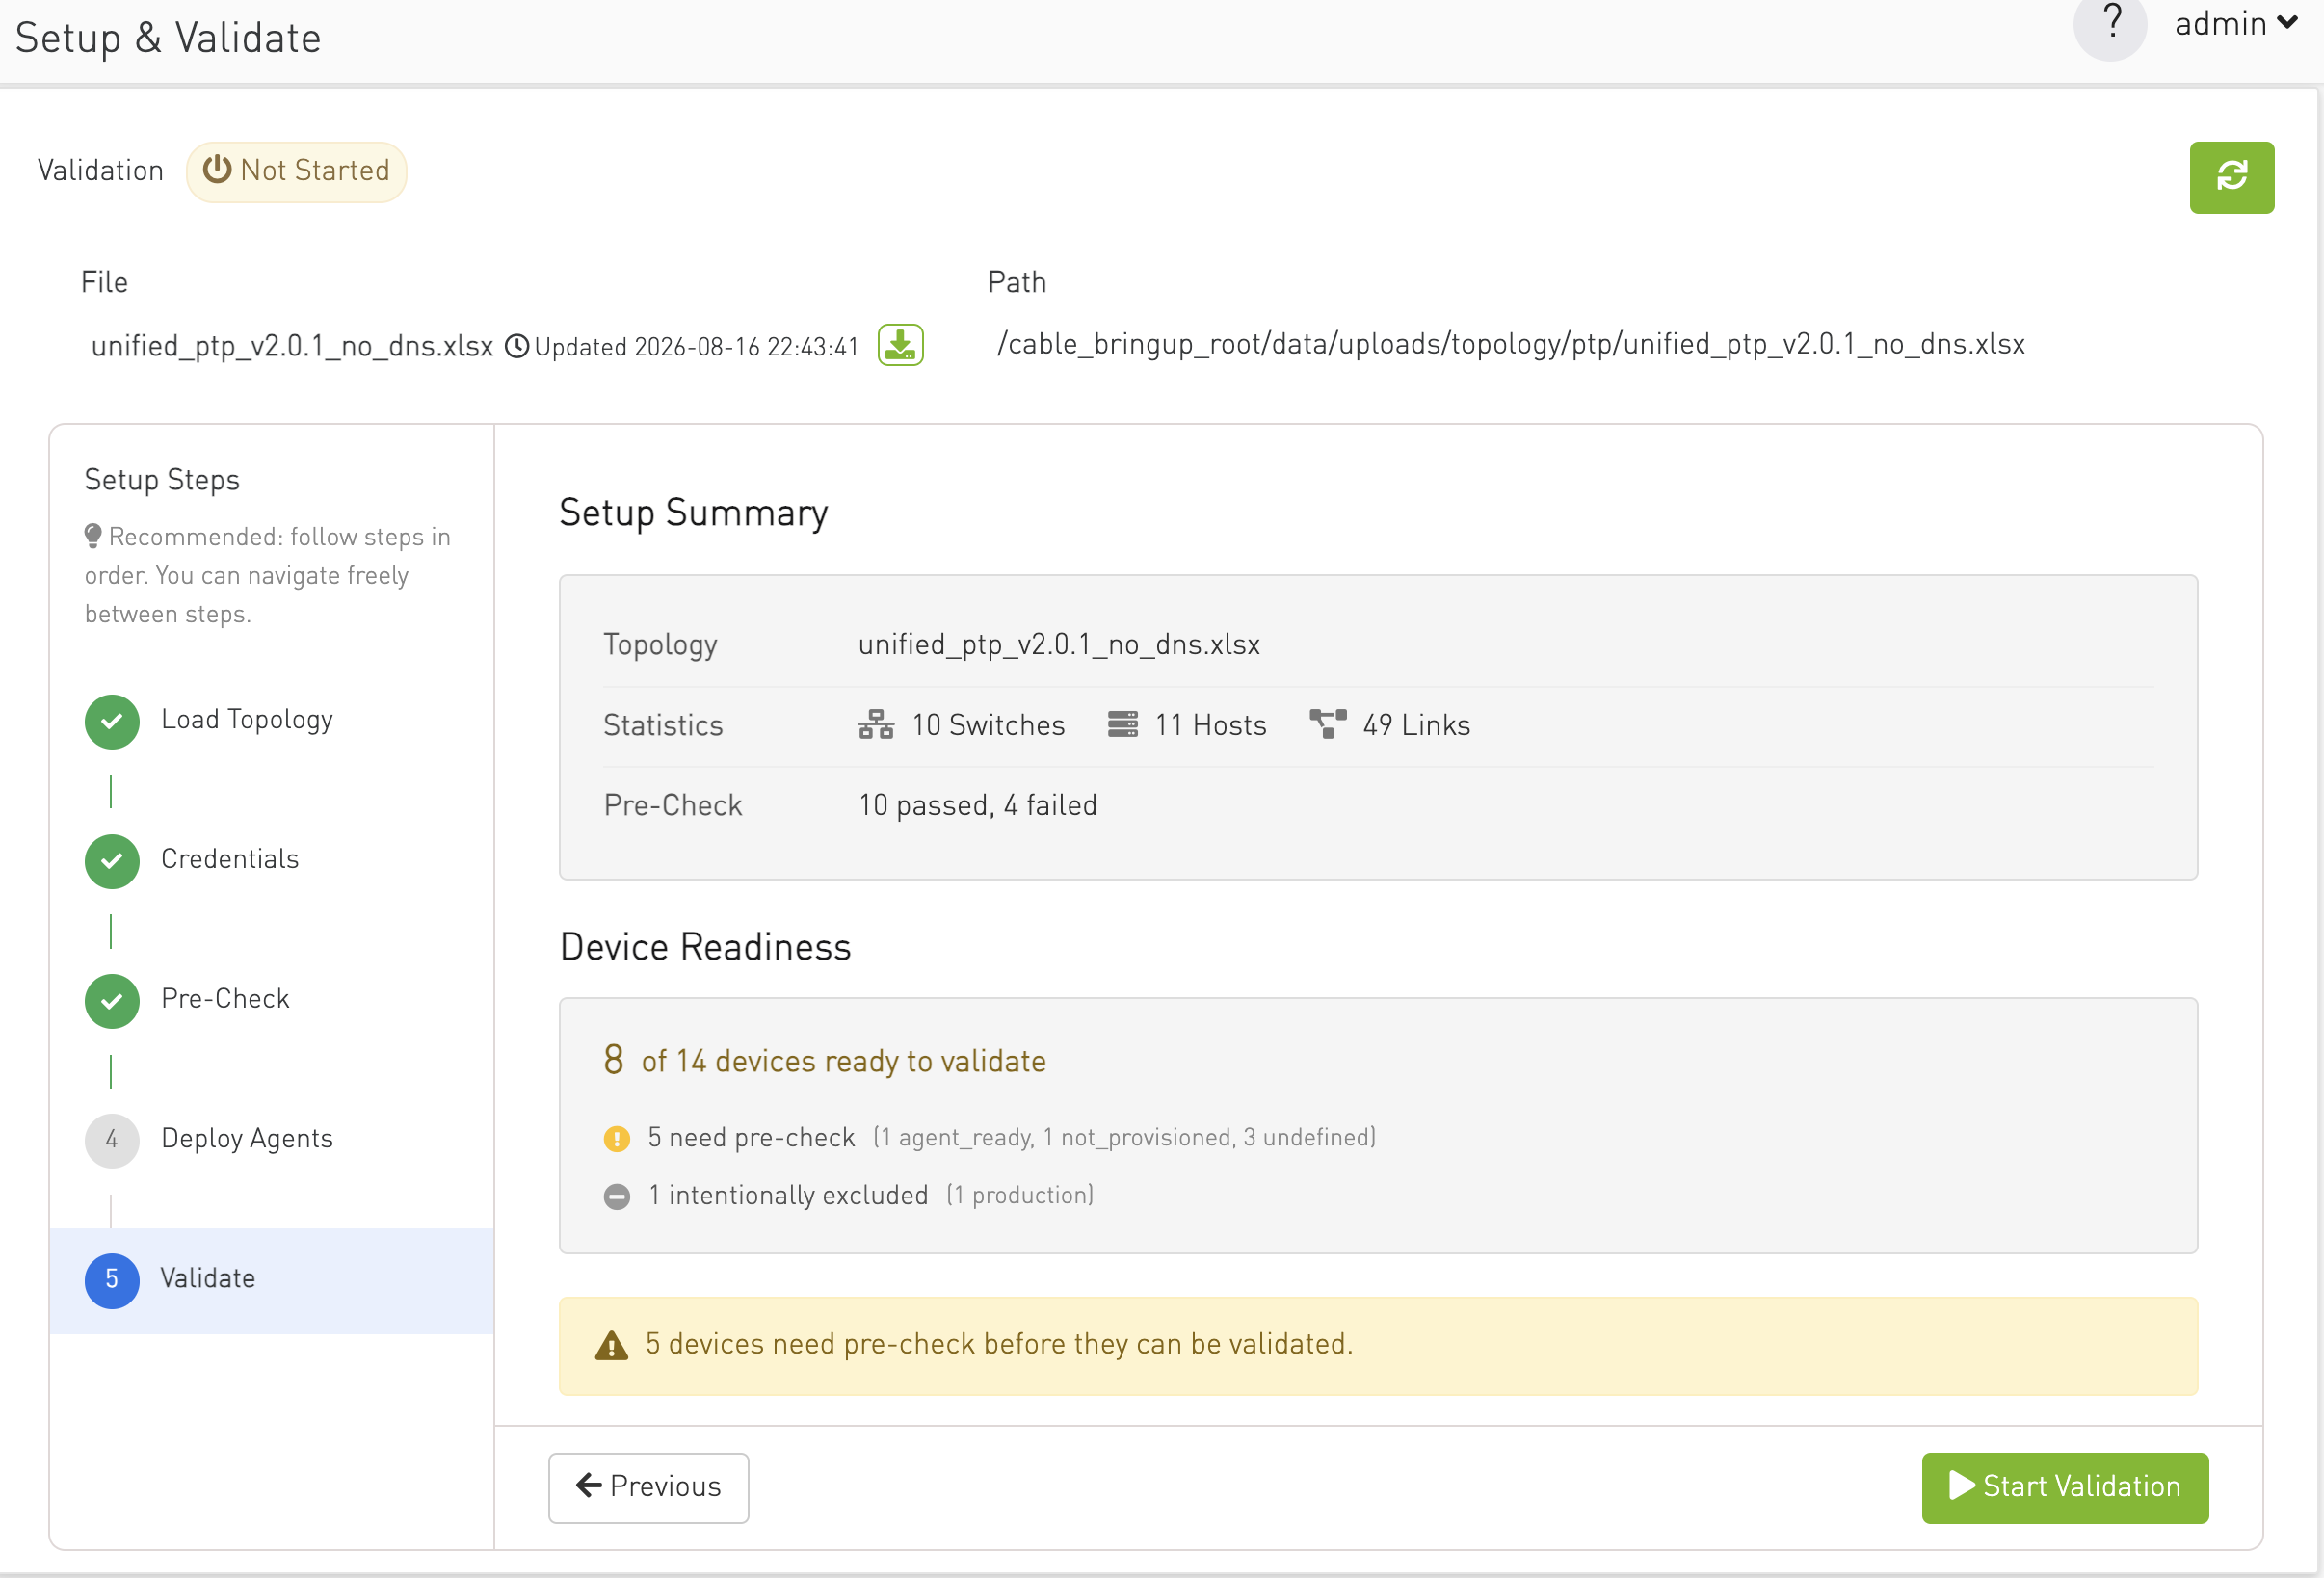This screenshot has height=1578, width=2324.
Task: Click the Deploy Agents step number 4
Action: click(112, 1140)
